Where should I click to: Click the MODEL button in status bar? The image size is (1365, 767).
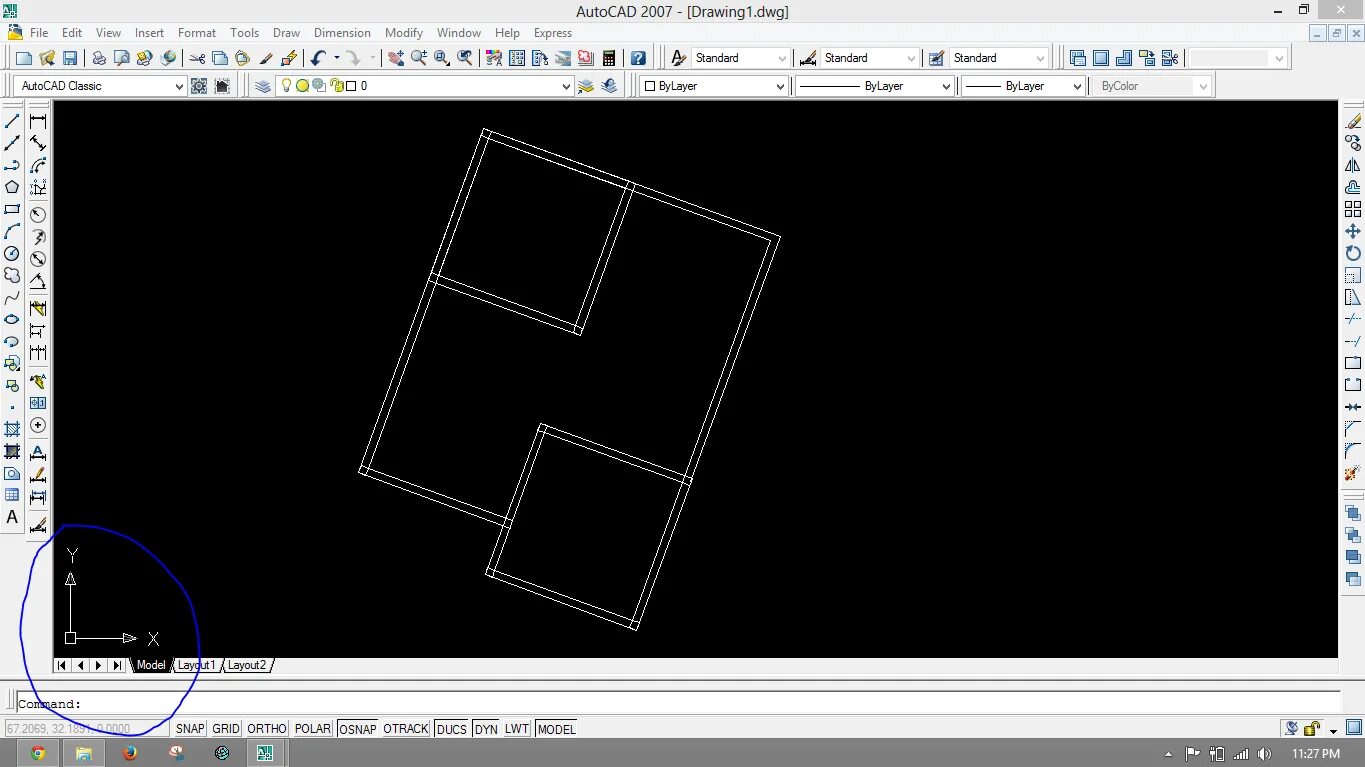556,729
